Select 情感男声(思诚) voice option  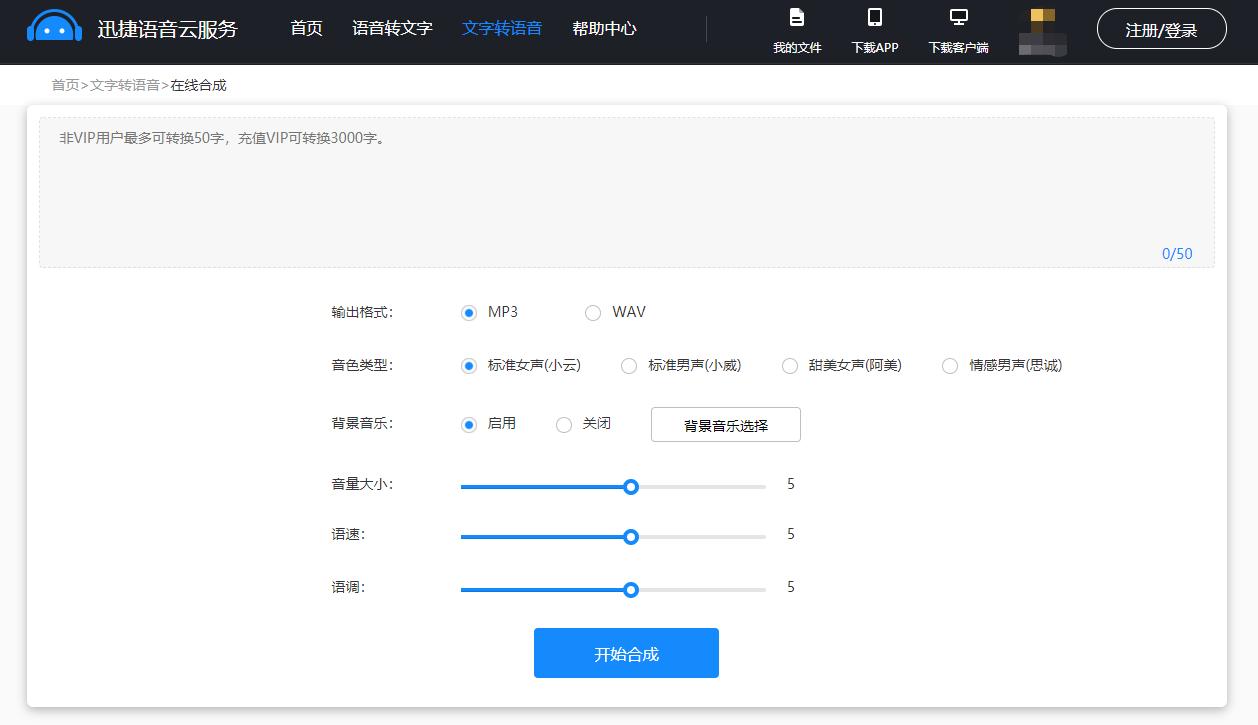click(x=949, y=366)
